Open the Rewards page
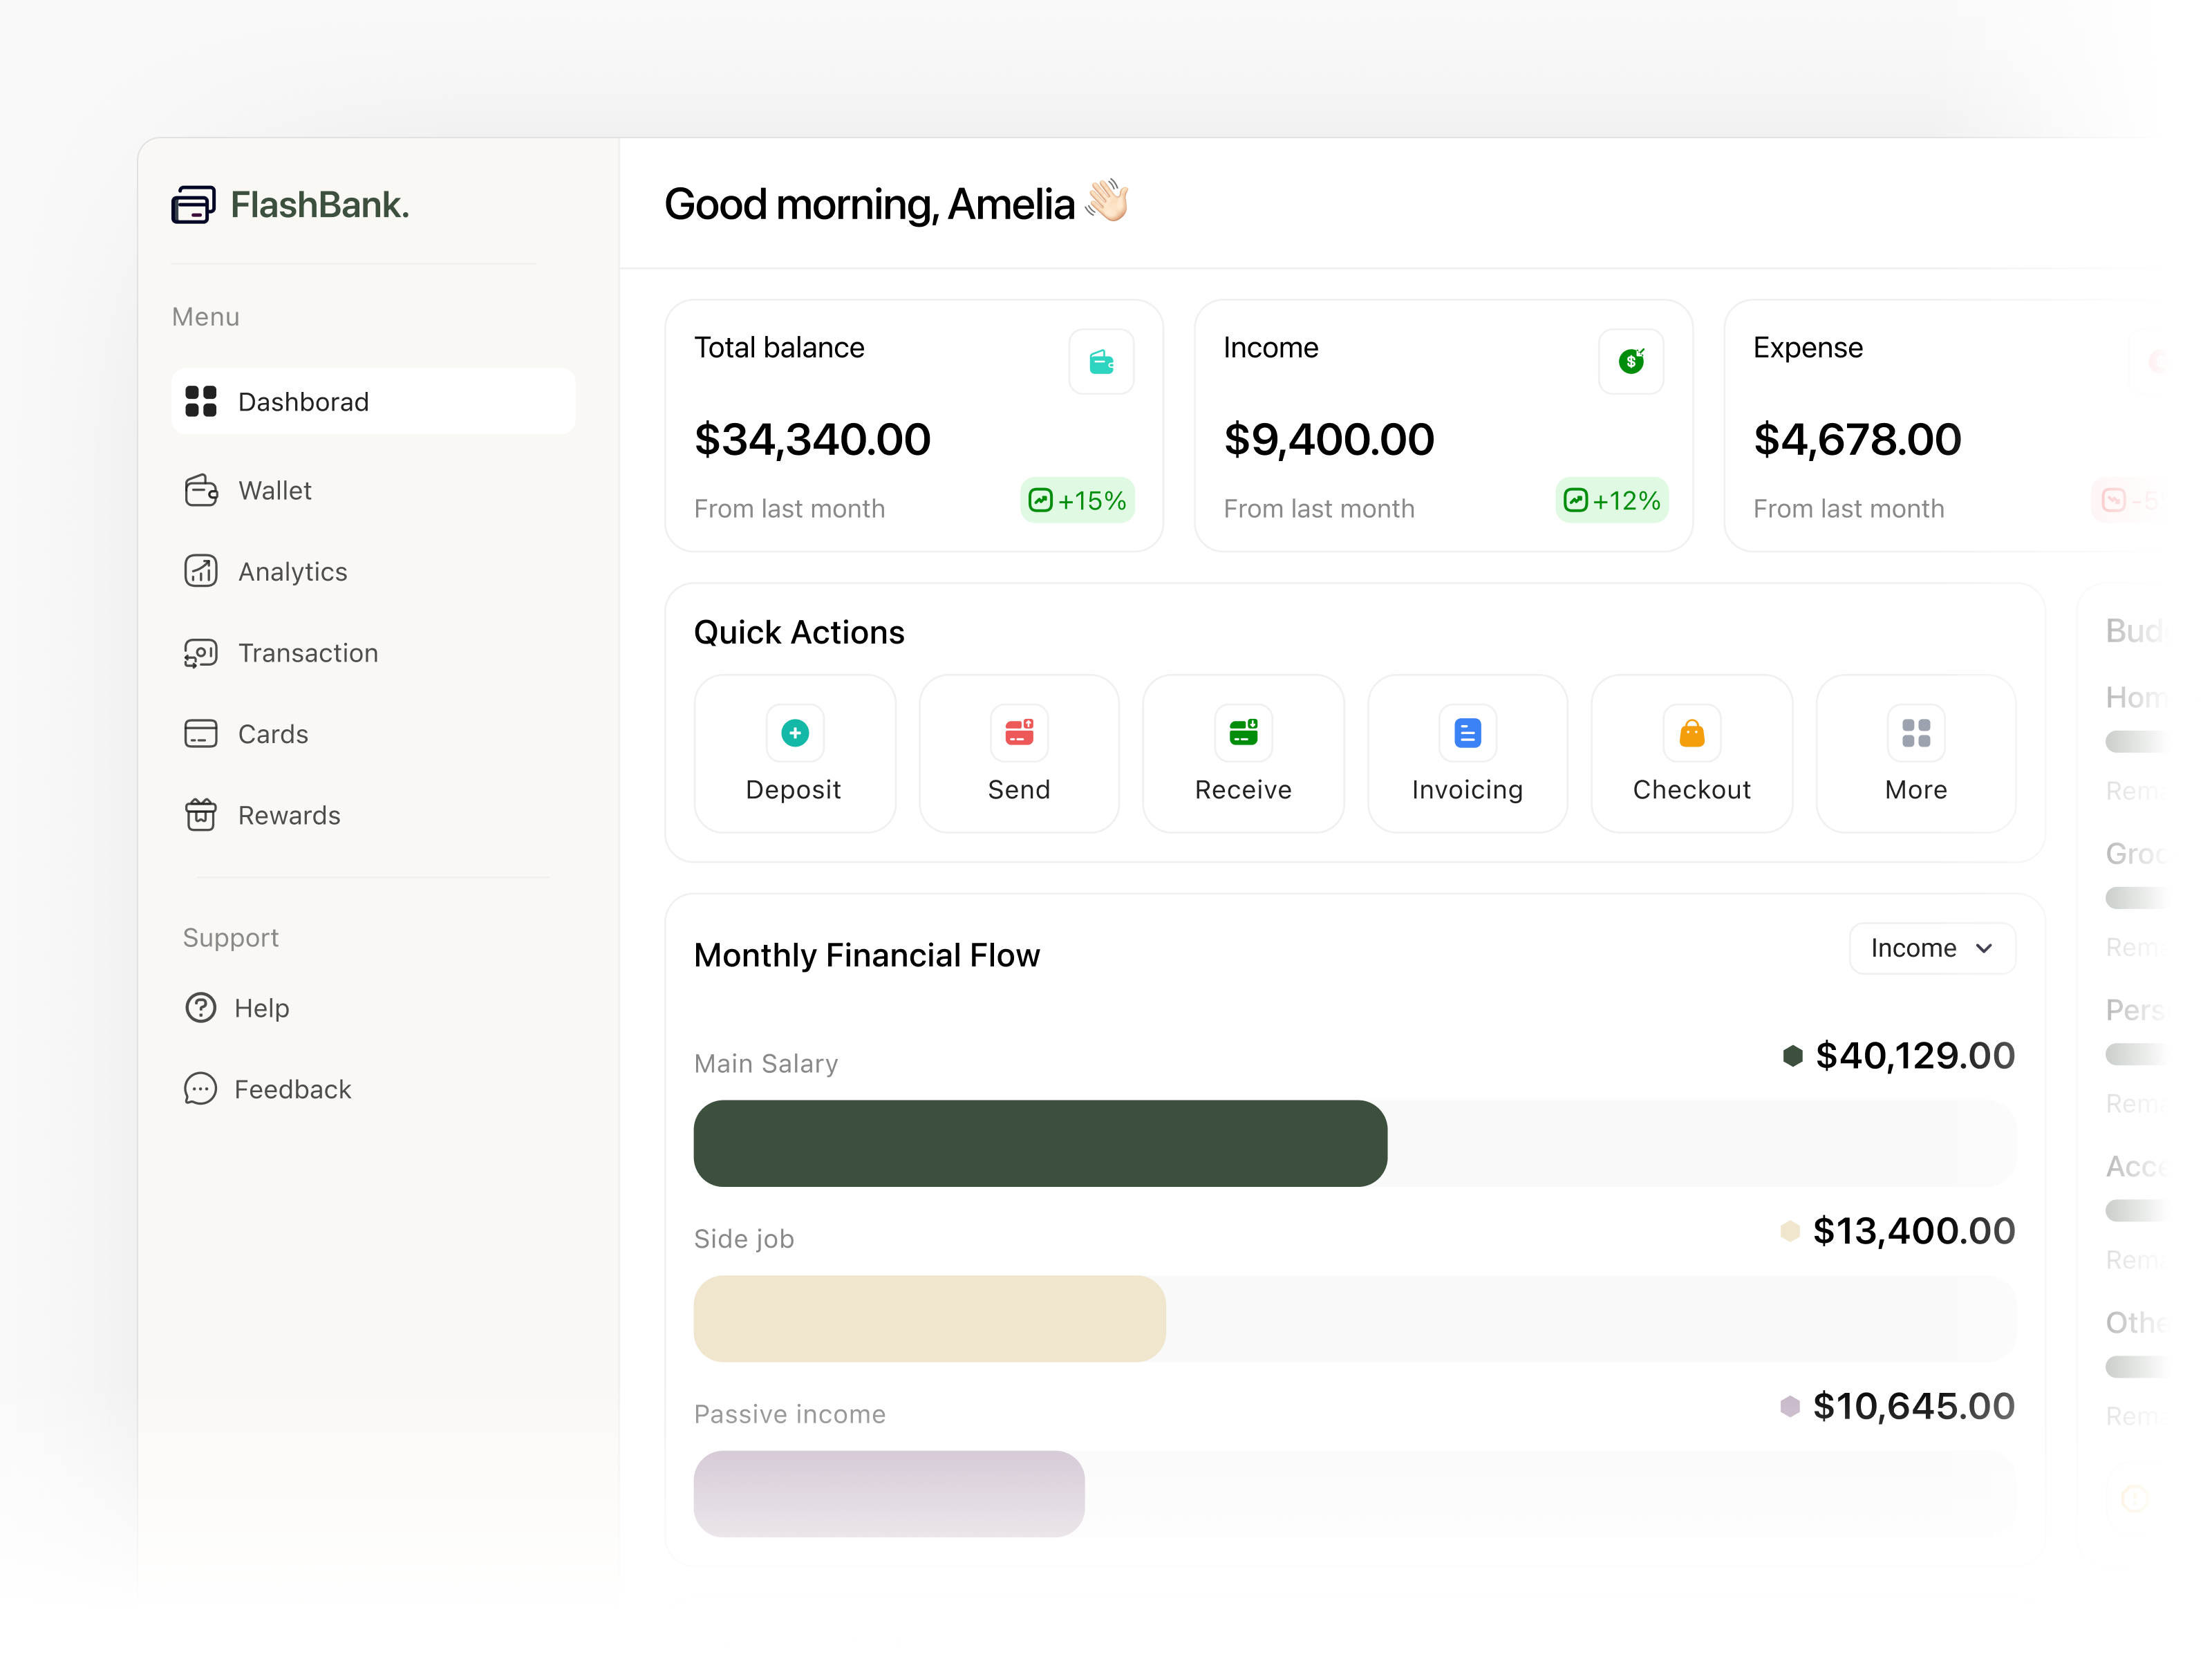This screenshot has height=1659, width=2212. (289, 815)
